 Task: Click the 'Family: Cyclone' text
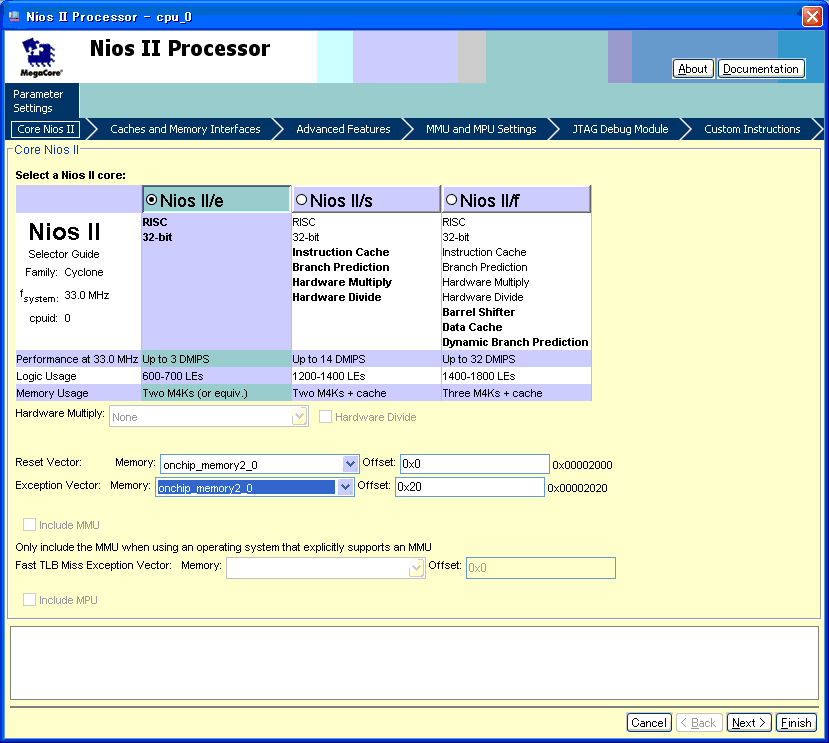64,272
